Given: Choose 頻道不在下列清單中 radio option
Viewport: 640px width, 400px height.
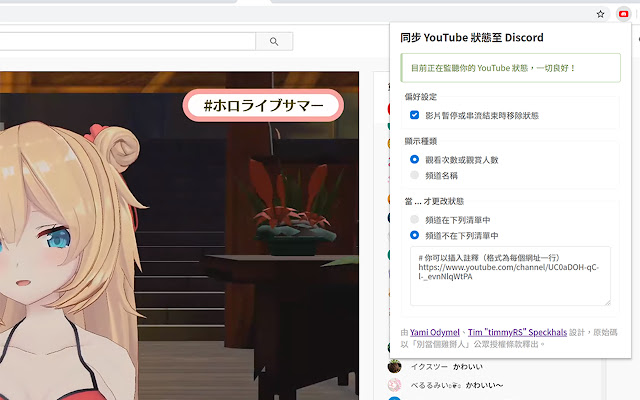Looking at the screenshot, I should click(414, 235).
